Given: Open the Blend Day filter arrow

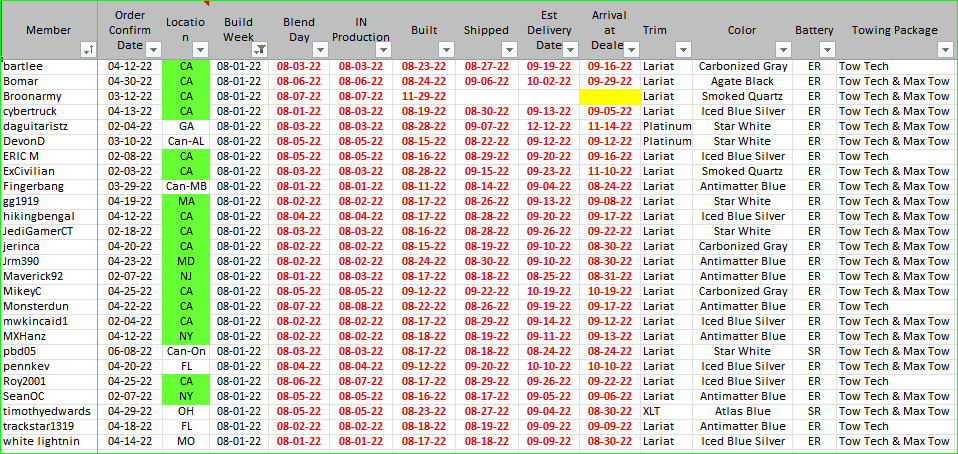Looking at the screenshot, I should [319, 49].
